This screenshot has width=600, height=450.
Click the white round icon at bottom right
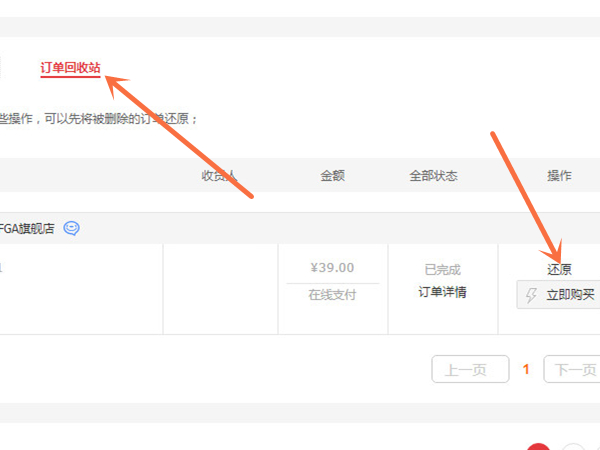coord(573,446)
